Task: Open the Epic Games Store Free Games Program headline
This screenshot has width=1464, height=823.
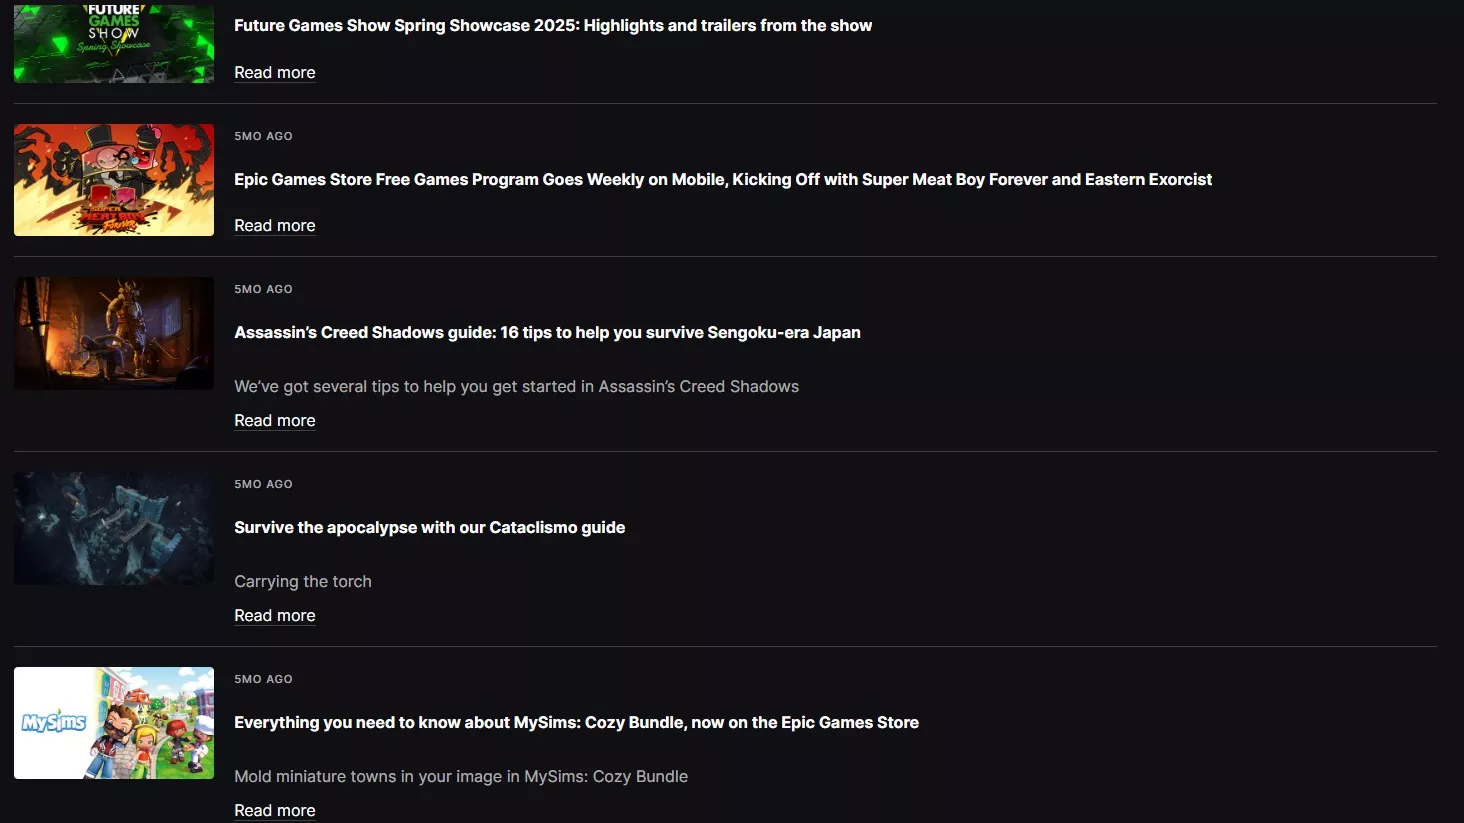Action: pos(723,179)
